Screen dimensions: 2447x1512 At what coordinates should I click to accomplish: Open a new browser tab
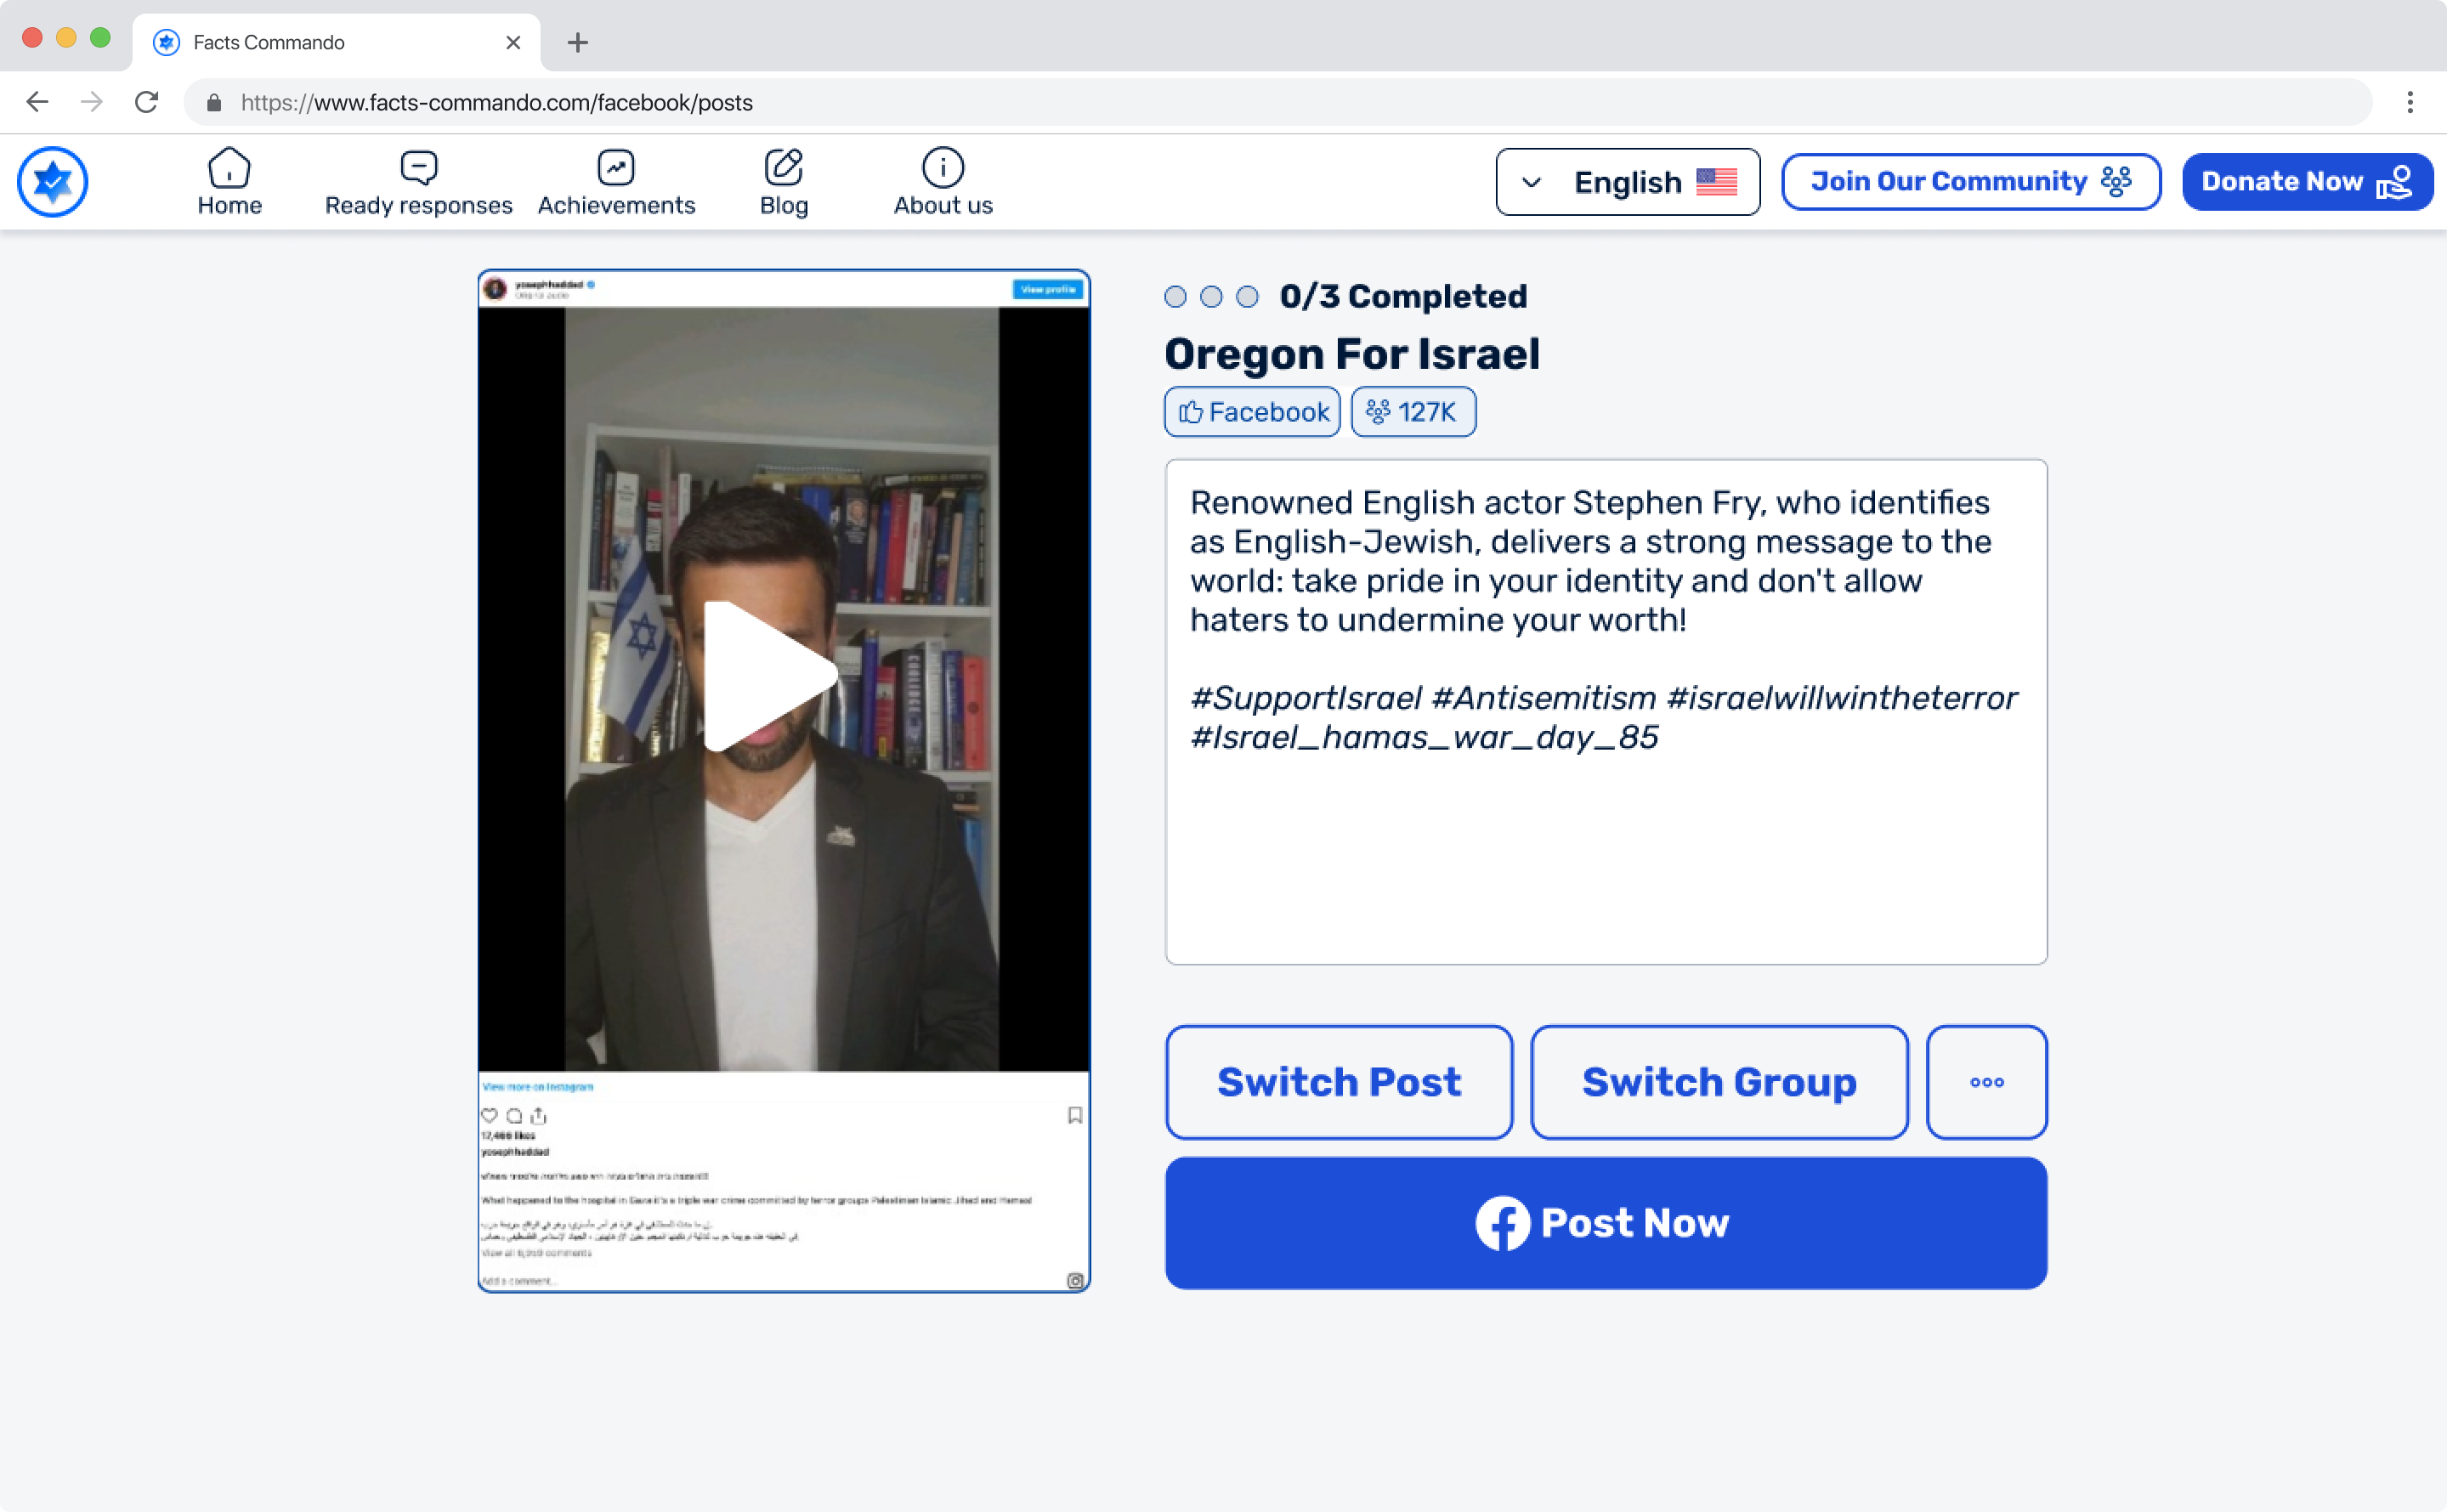[577, 42]
